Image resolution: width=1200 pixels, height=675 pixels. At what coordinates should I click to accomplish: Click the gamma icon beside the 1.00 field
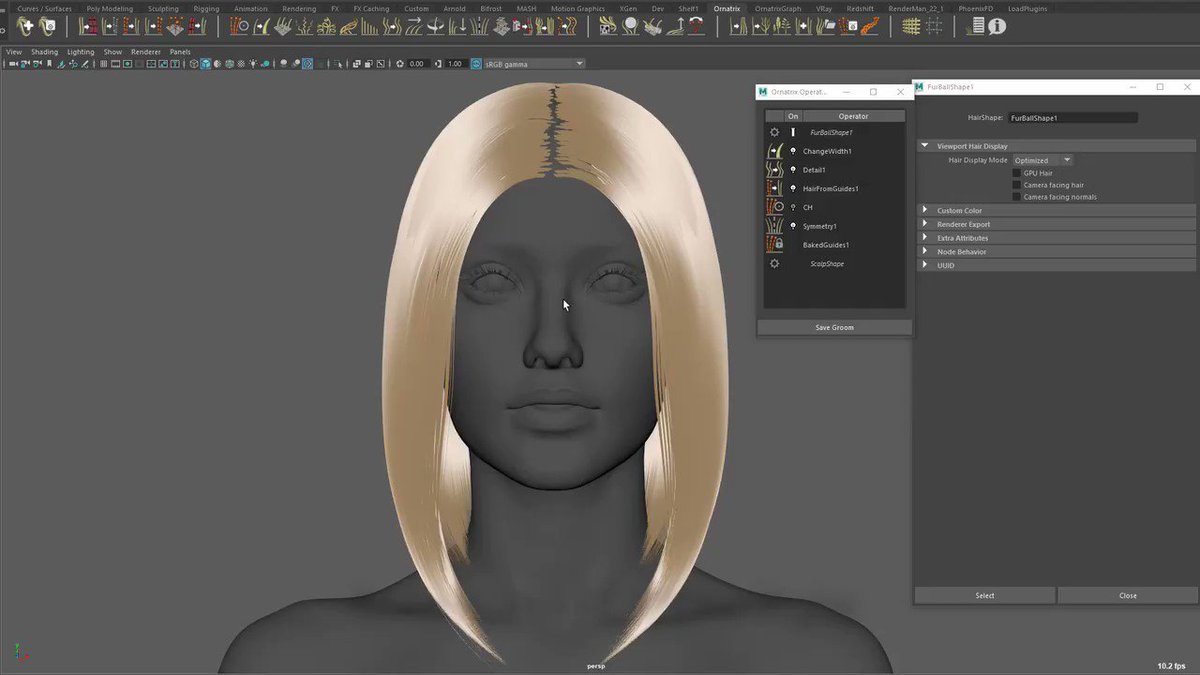coord(438,64)
